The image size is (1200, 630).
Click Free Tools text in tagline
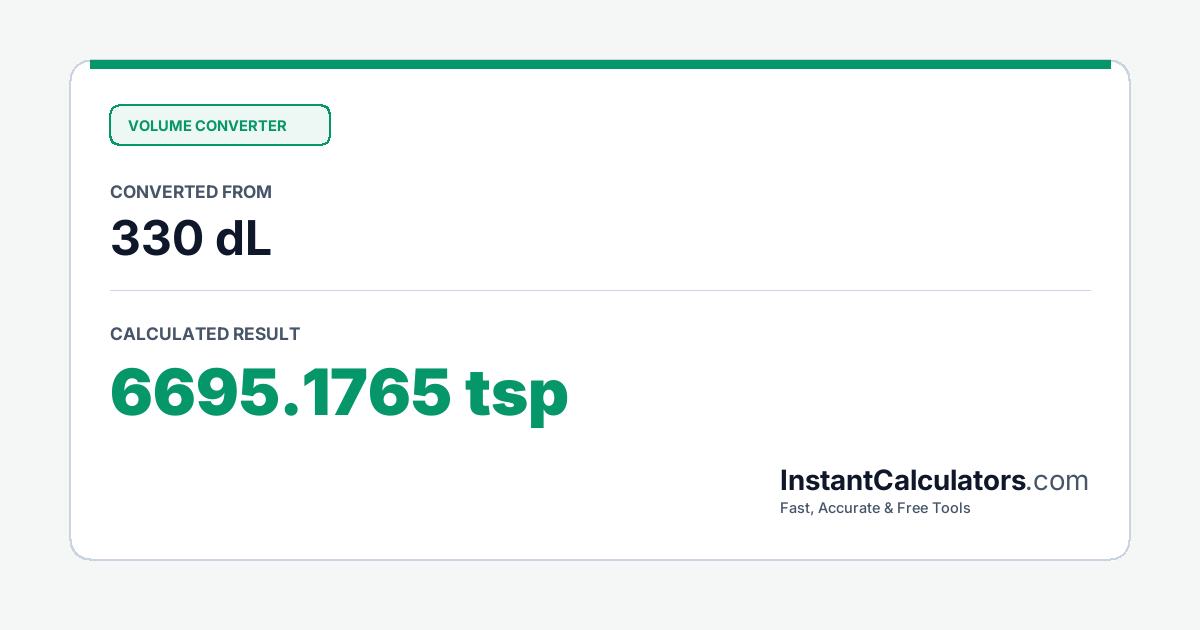coord(934,508)
